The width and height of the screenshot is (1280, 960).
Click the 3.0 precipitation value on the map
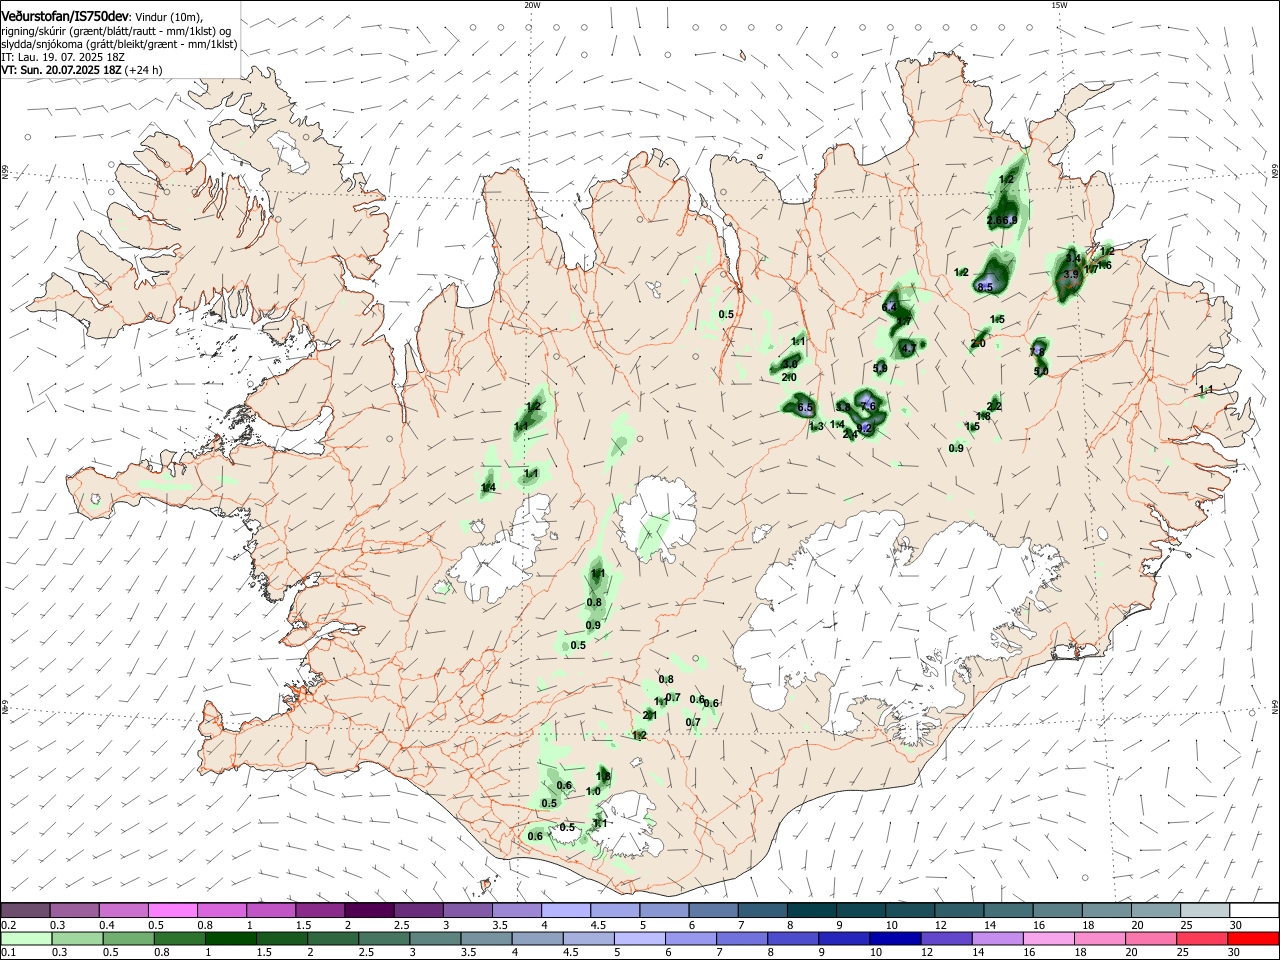791,363
